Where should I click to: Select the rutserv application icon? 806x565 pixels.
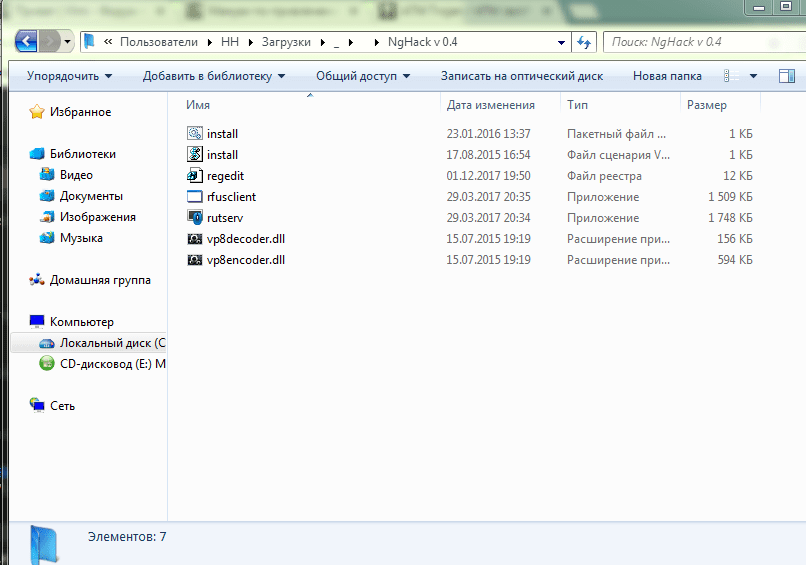[195, 218]
